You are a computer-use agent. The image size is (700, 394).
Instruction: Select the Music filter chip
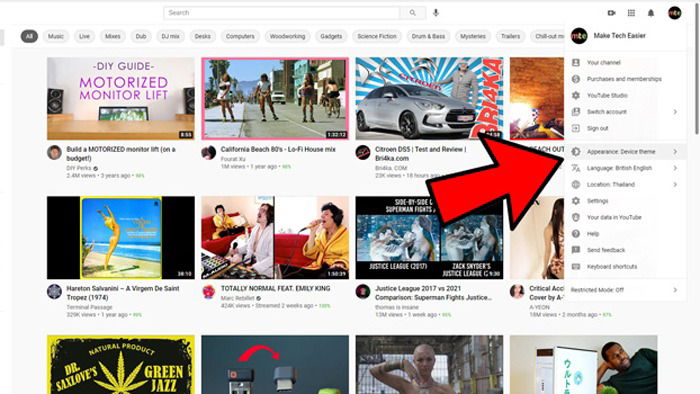point(56,36)
